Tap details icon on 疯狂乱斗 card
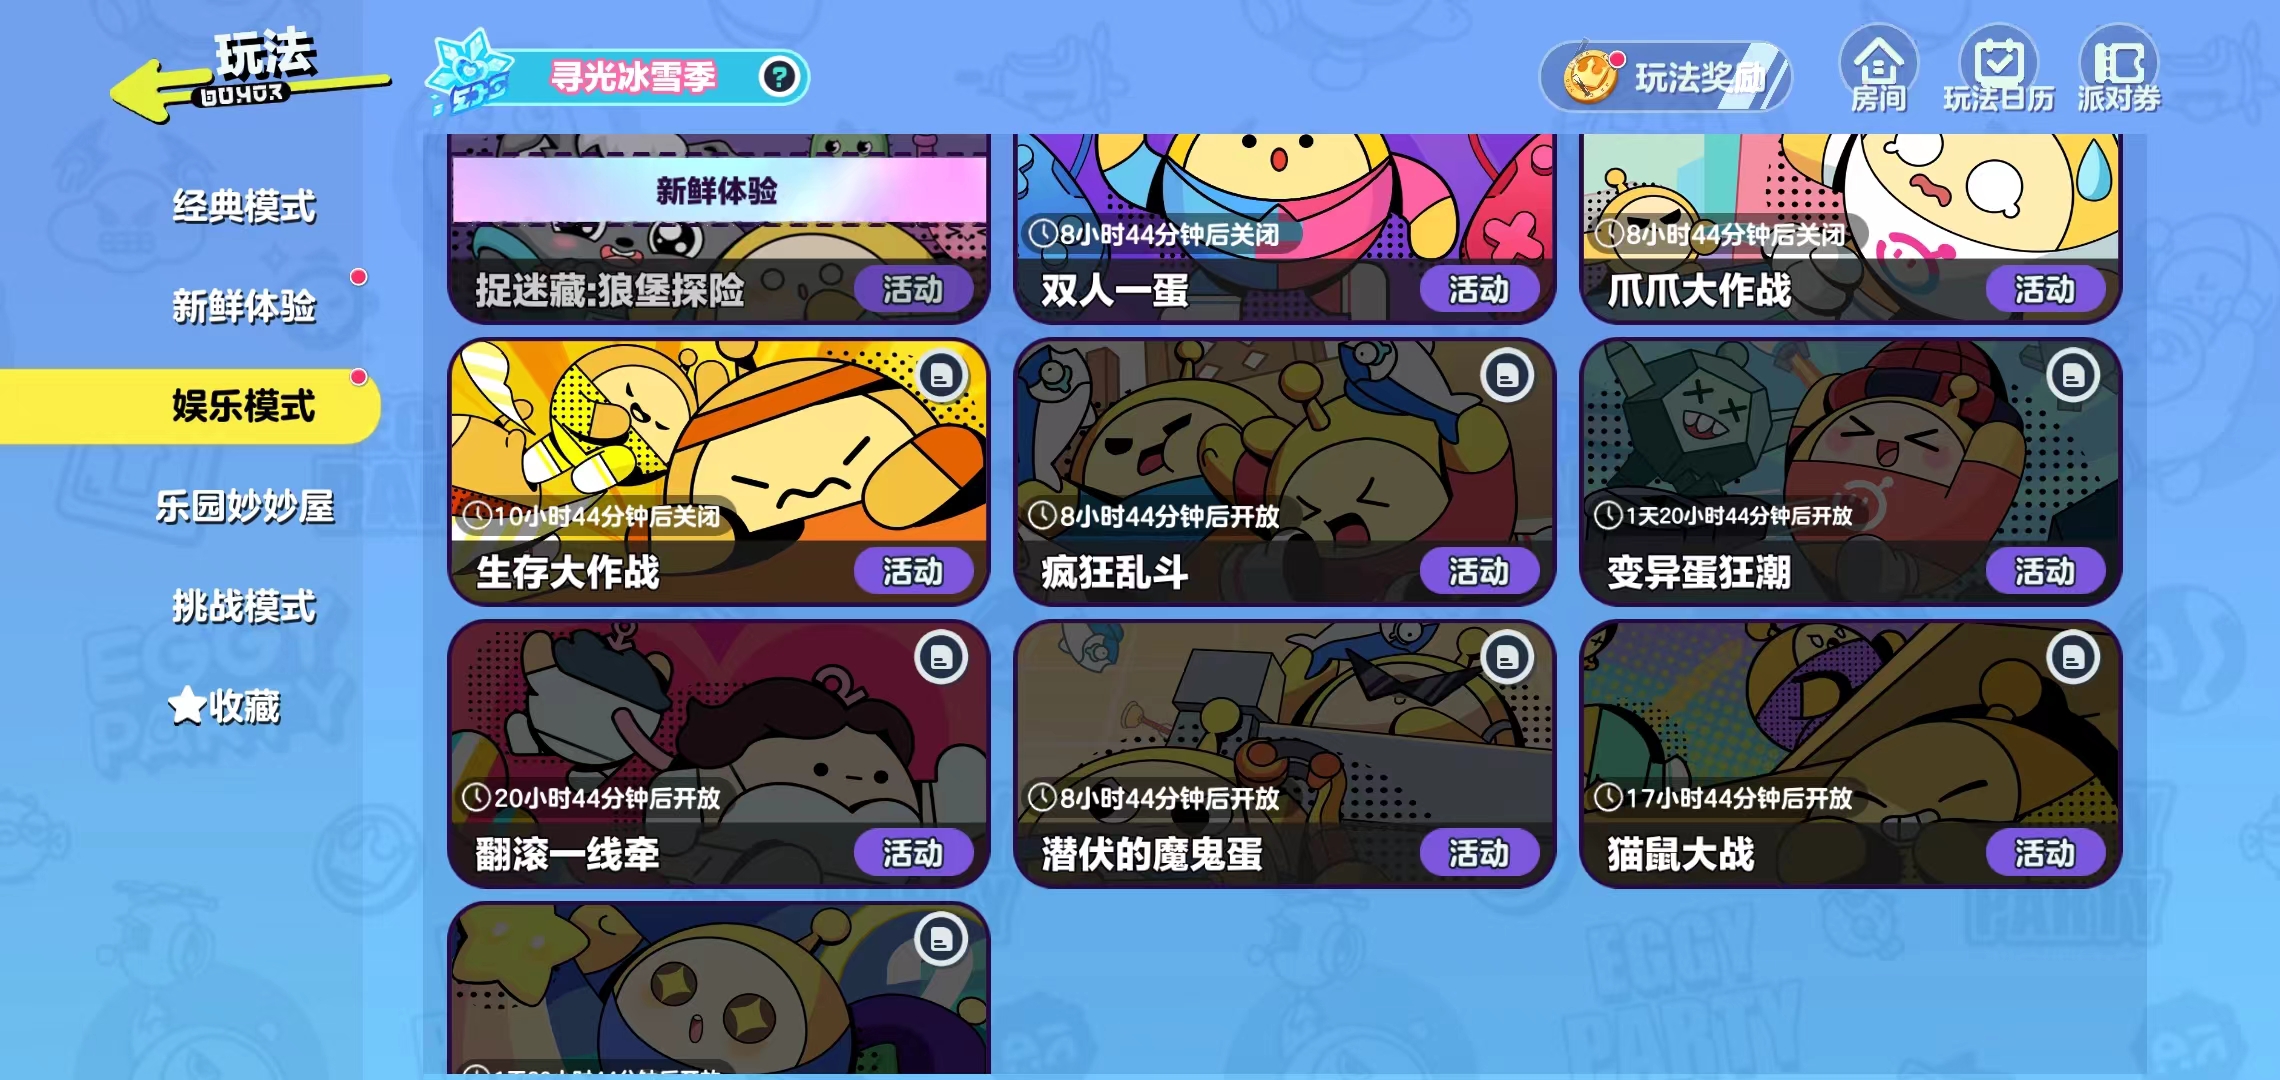 pos(1507,376)
